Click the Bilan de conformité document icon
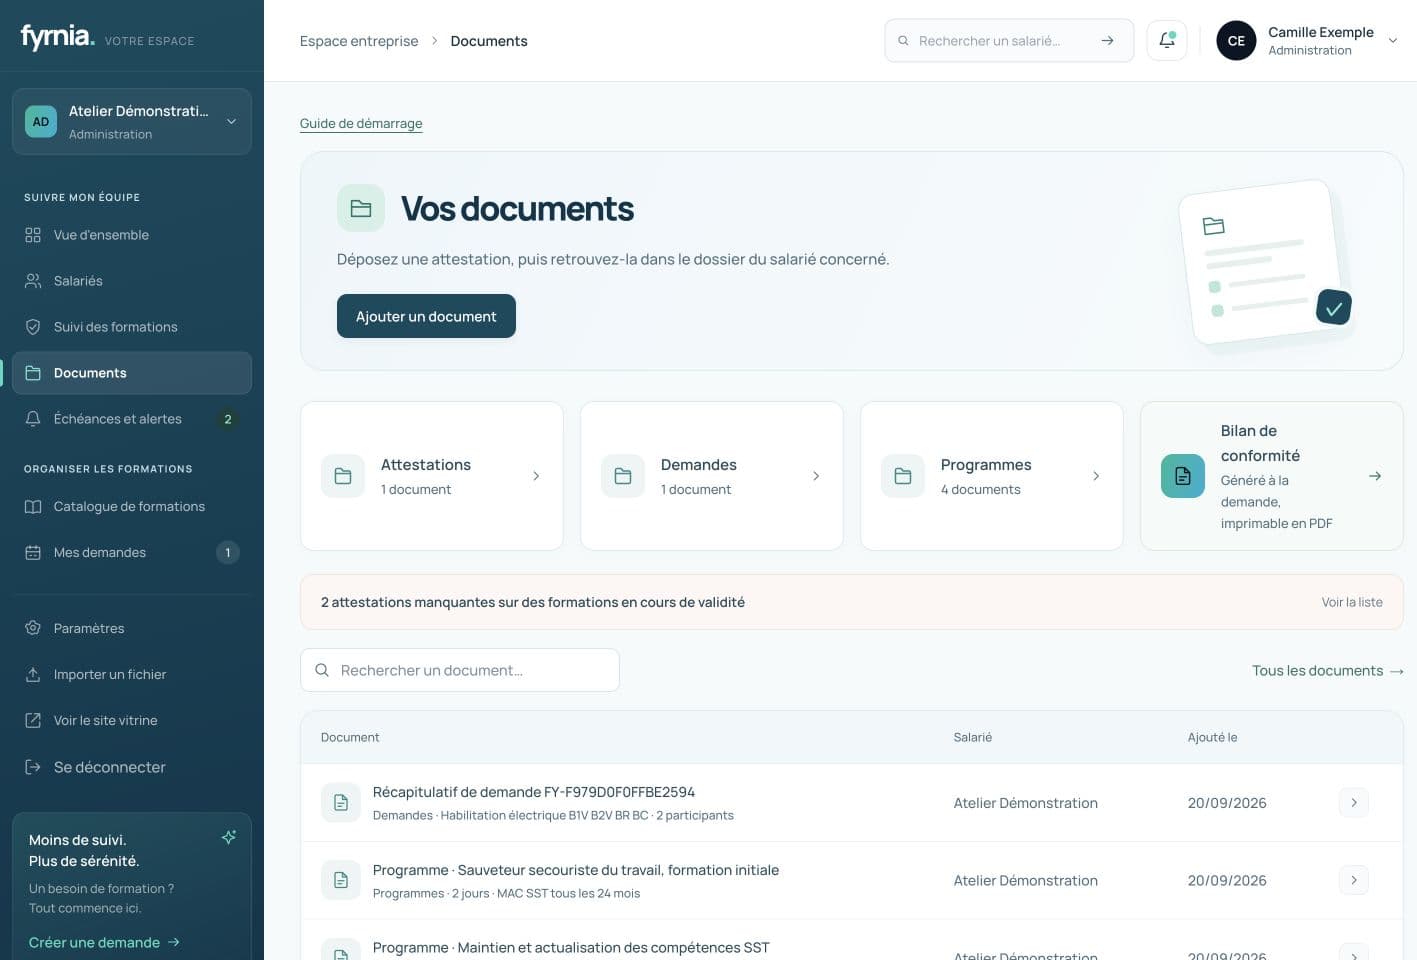This screenshot has width=1417, height=960. [x=1183, y=476]
